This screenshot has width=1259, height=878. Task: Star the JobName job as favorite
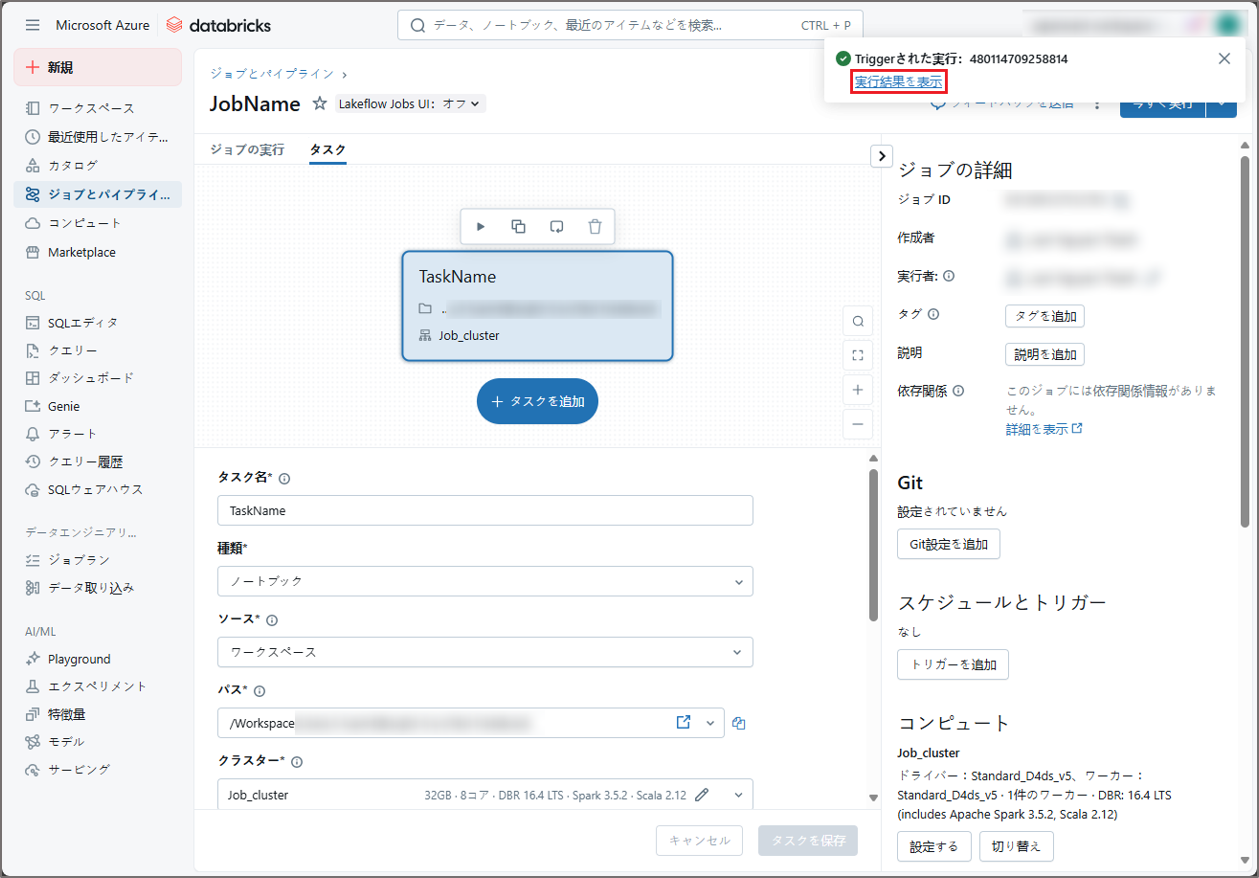click(x=320, y=104)
